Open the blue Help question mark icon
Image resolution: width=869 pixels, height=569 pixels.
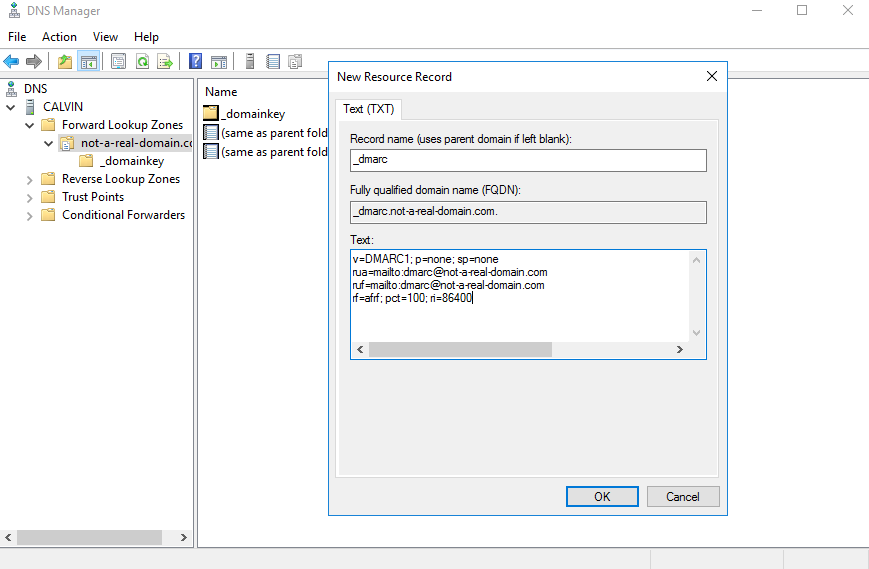tap(195, 61)
